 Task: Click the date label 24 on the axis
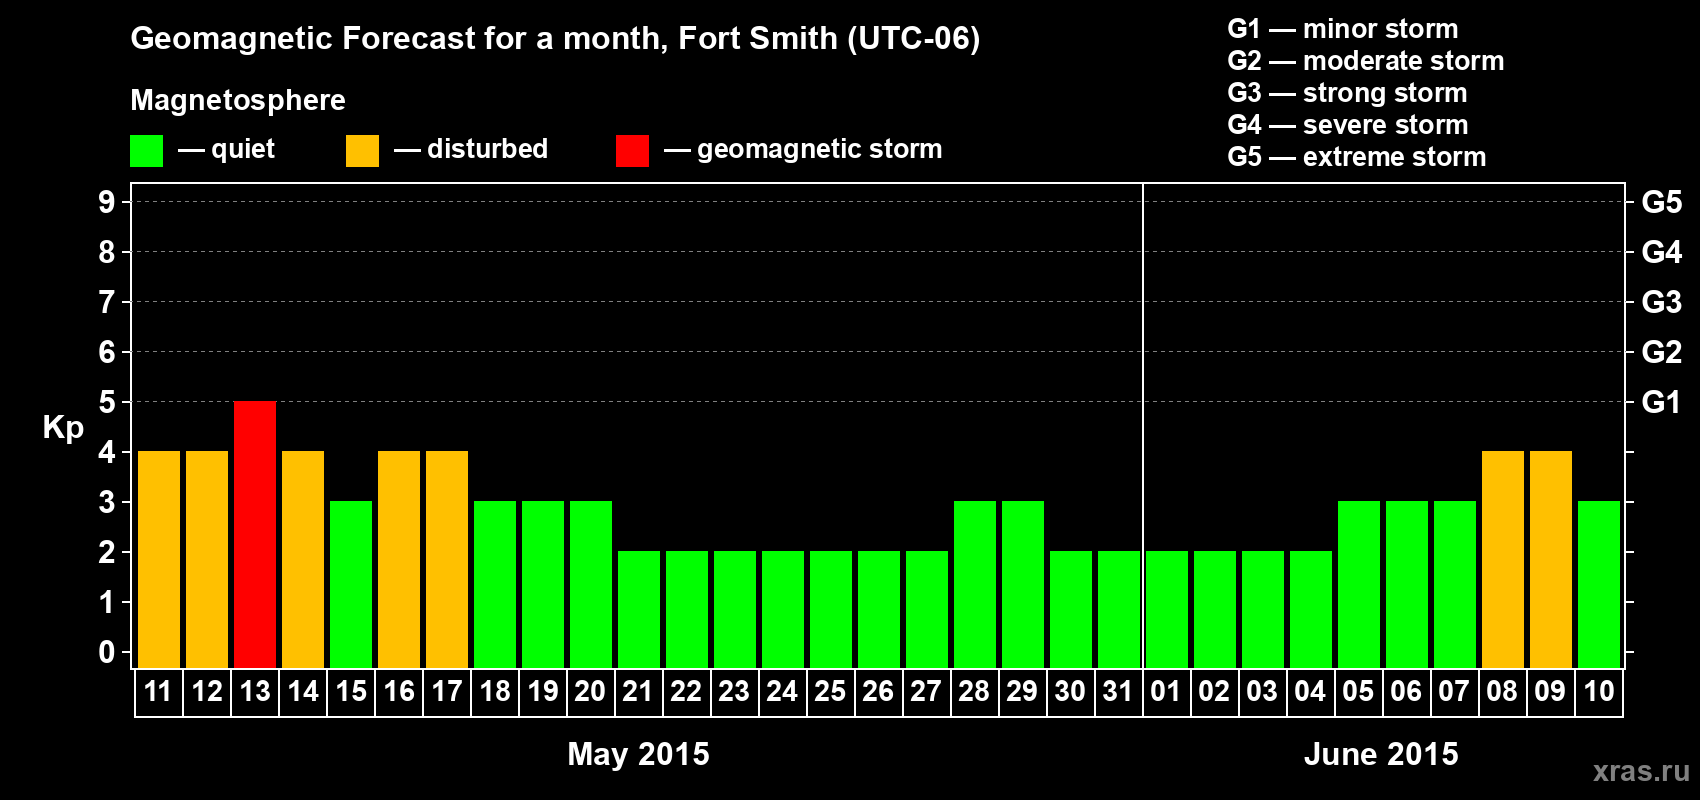coord(783,691)
